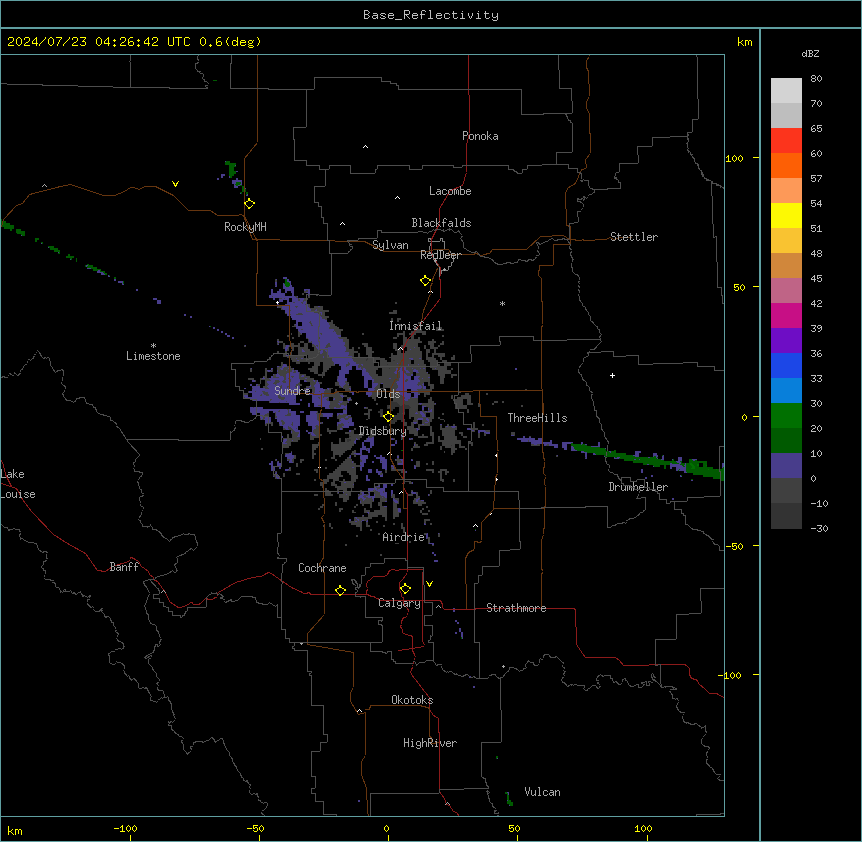Click the magenta 42 dBZ legend swatch
The height and width of the screenshot is (842, 862).
(786, 315)
